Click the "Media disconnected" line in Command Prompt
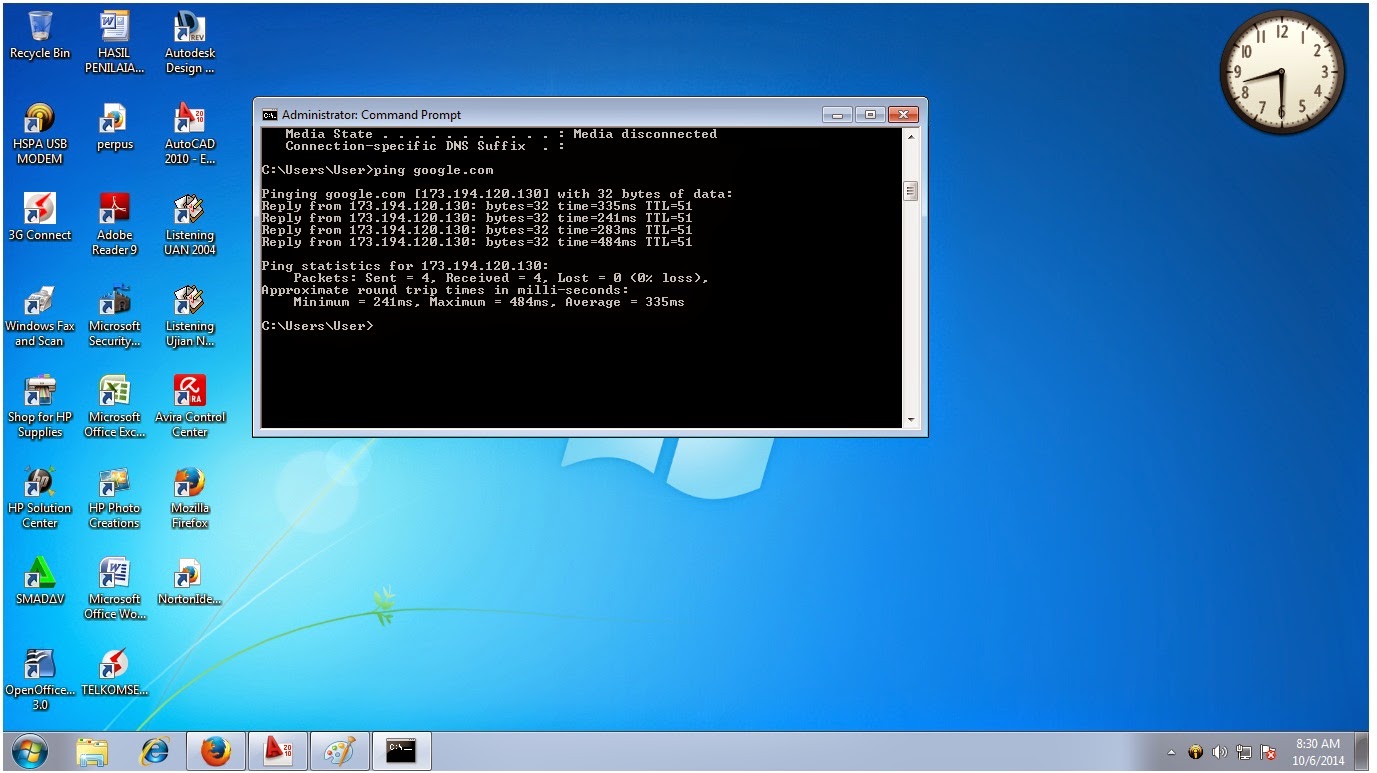The image size is (1377, 773). tap(501, 134)
